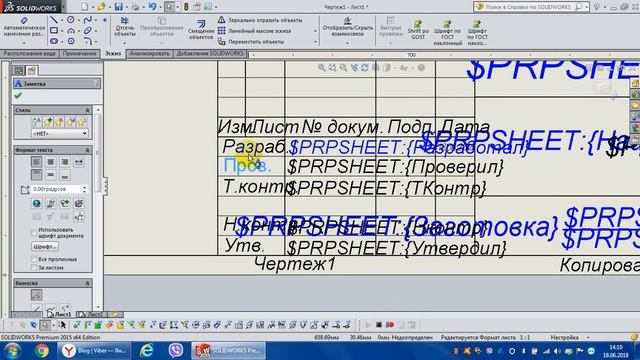Viewport: 640px width, 360px height.
Task: Click Автоматическое нанесение размеров smart dimension
Action: pos(24,27)
